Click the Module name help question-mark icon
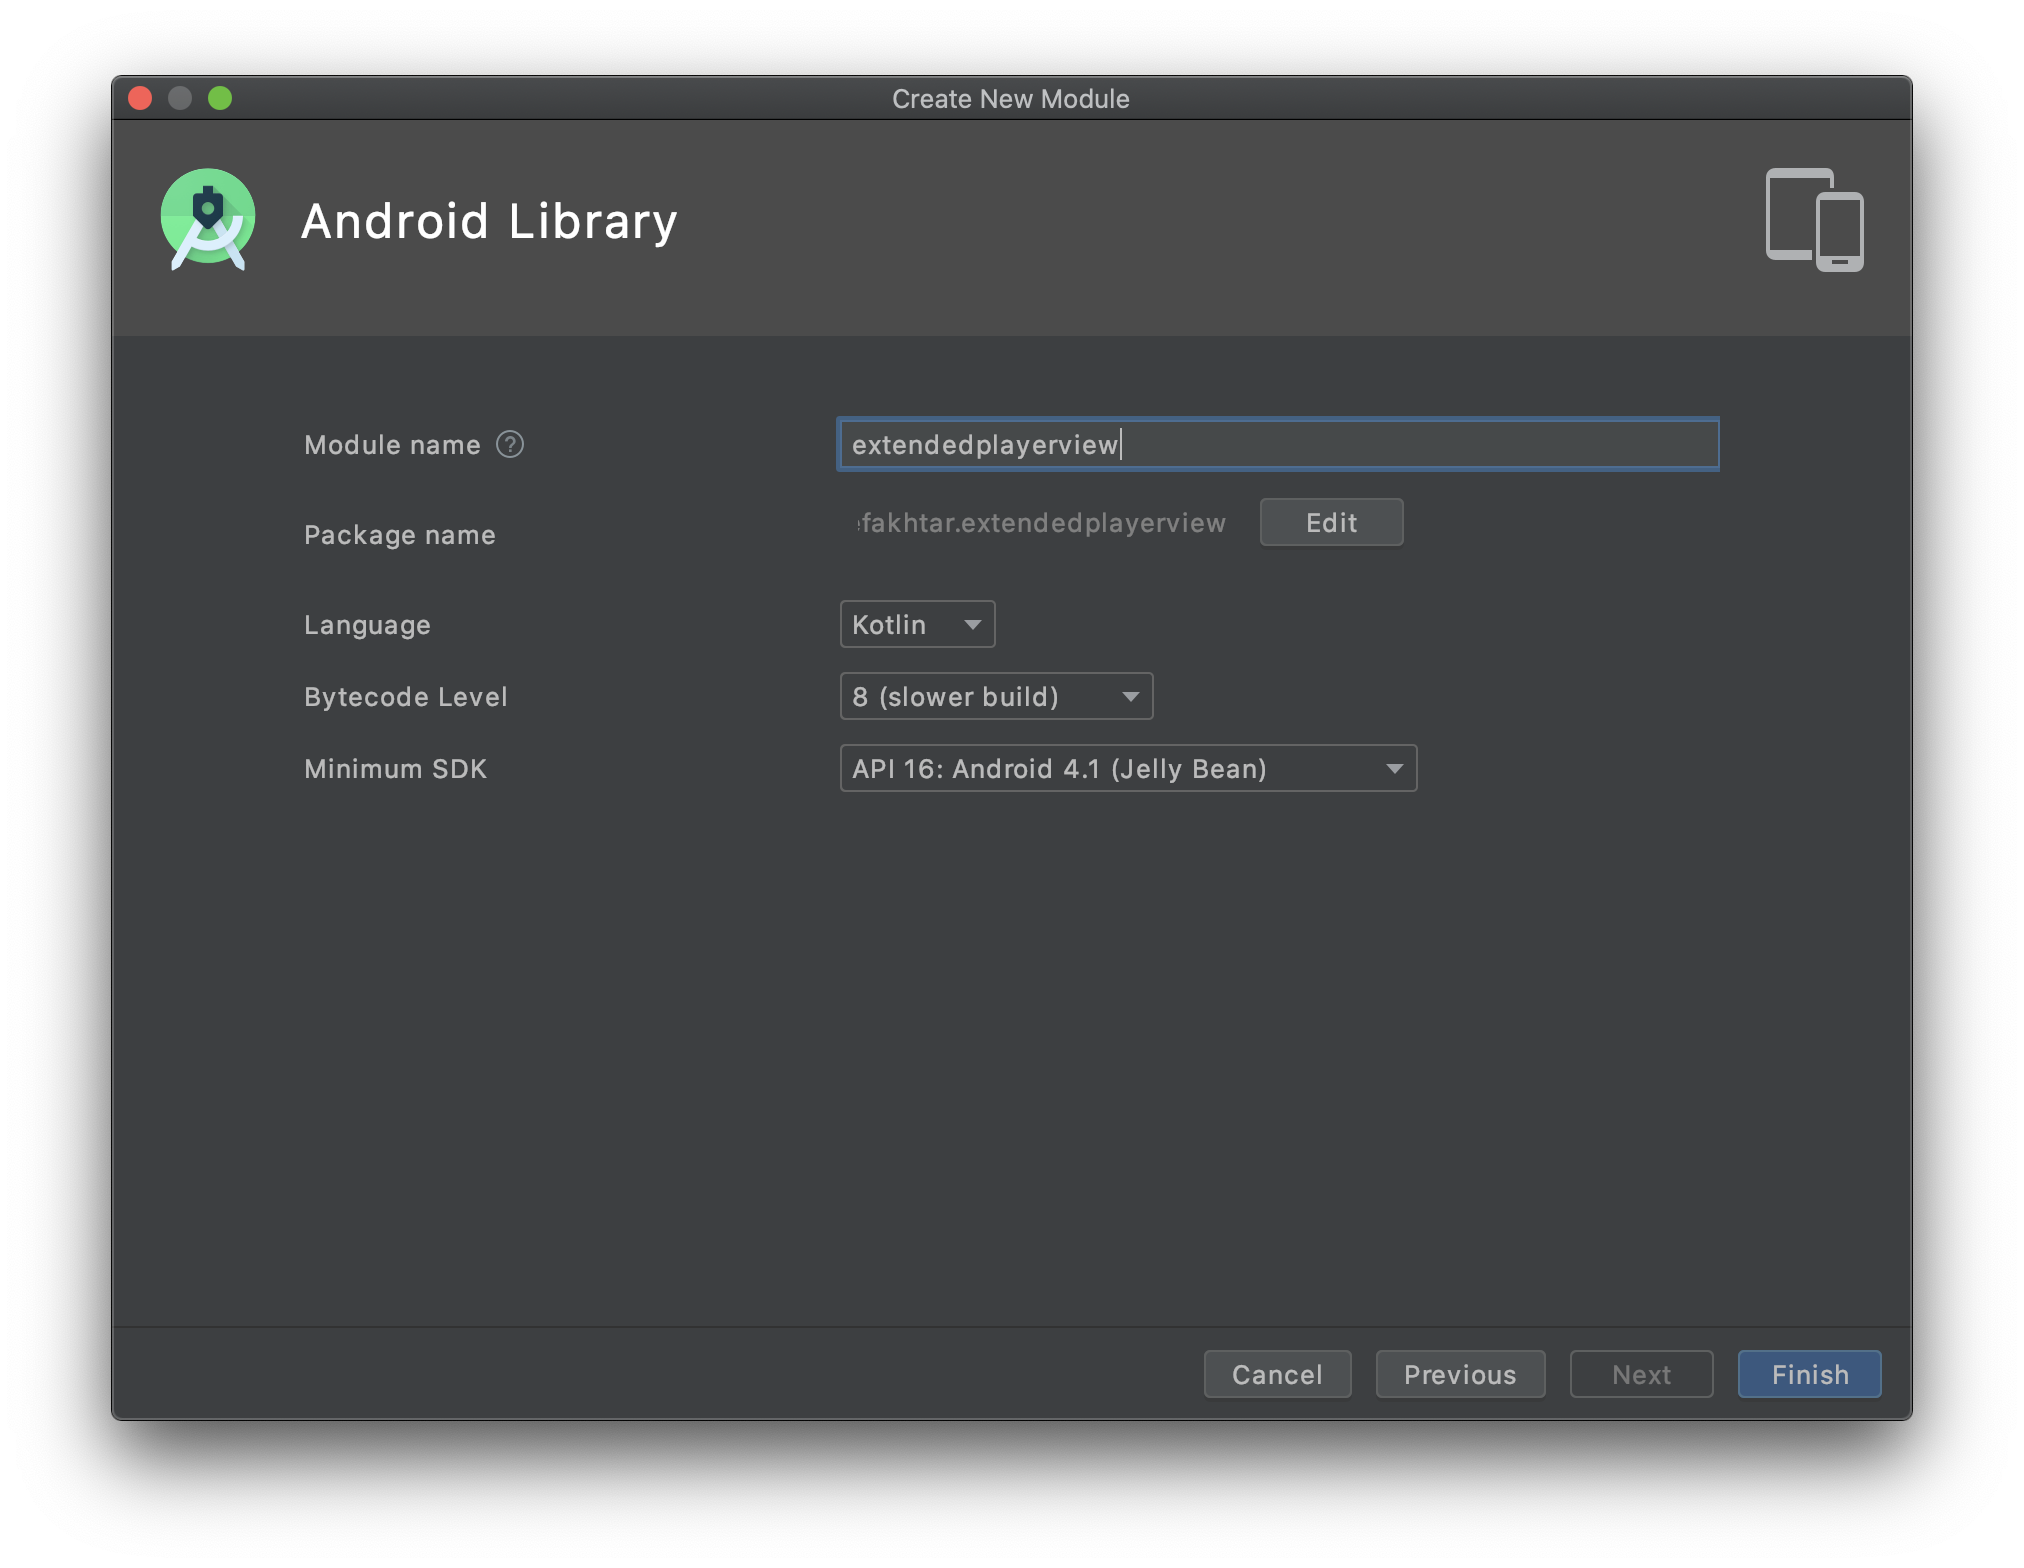Image resolution: width=2024 pixels, height=1568 pixels. click(510, 444)
